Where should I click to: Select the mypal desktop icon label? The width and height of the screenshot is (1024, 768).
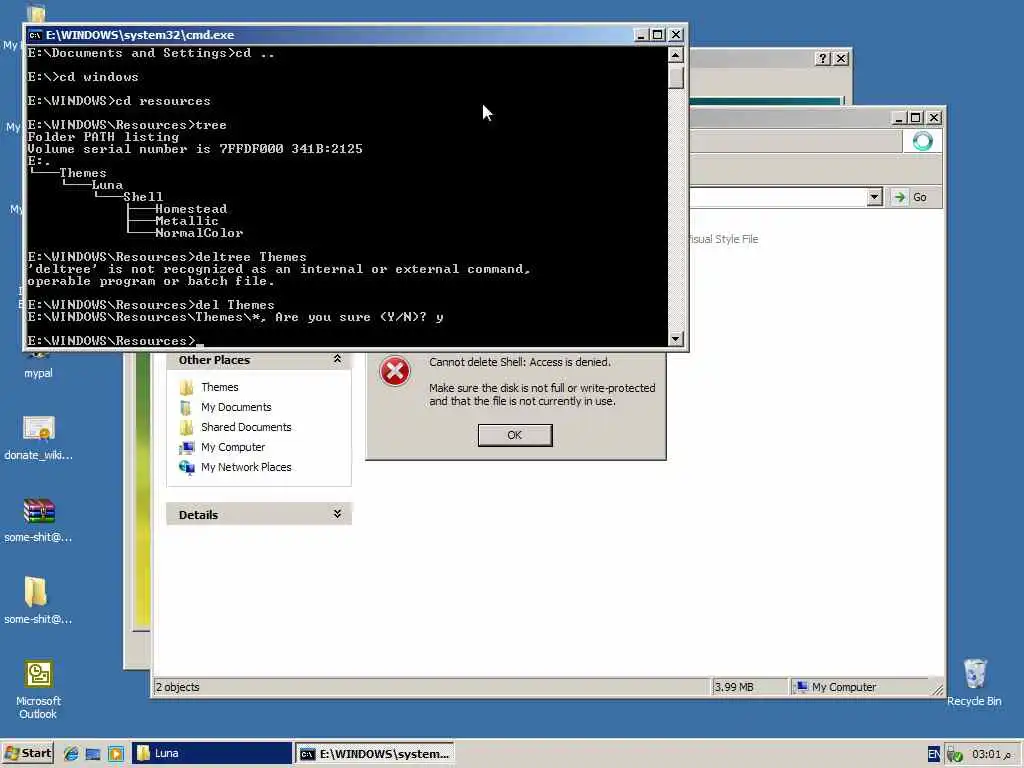pos(38,373)
